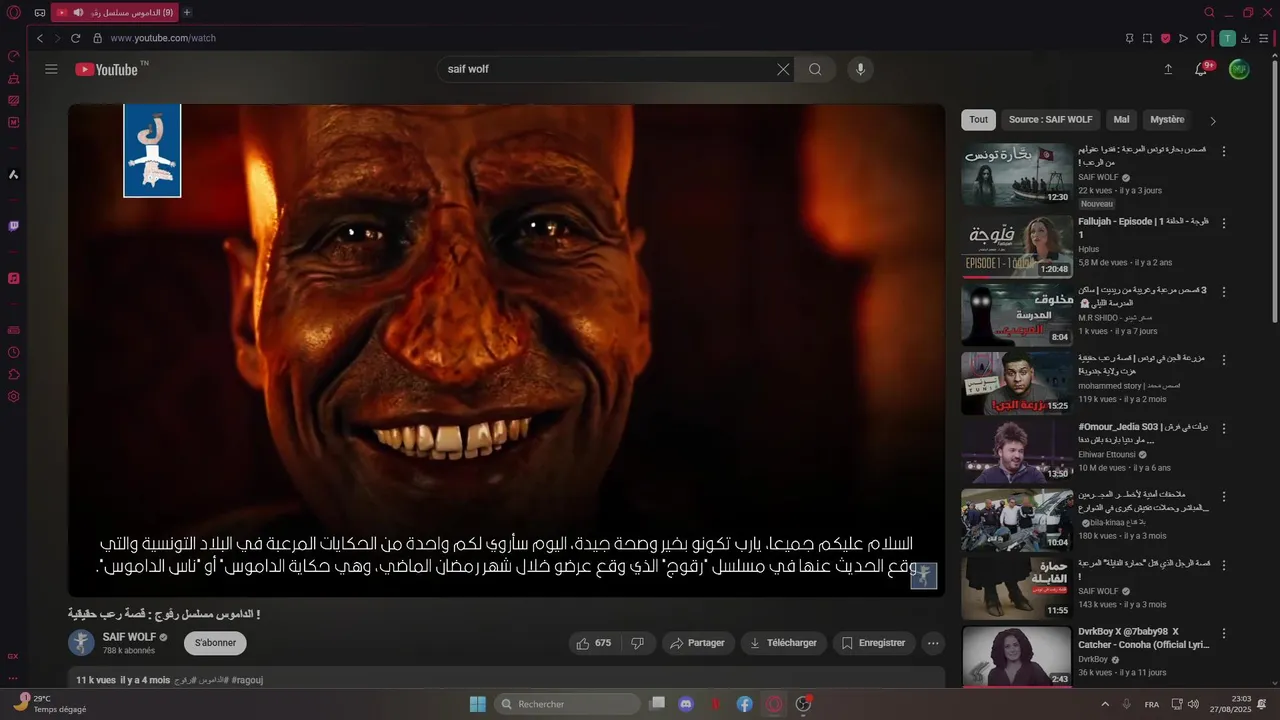
Task: Open GX Control speedometer in sidebar
Action: (14, 56)
